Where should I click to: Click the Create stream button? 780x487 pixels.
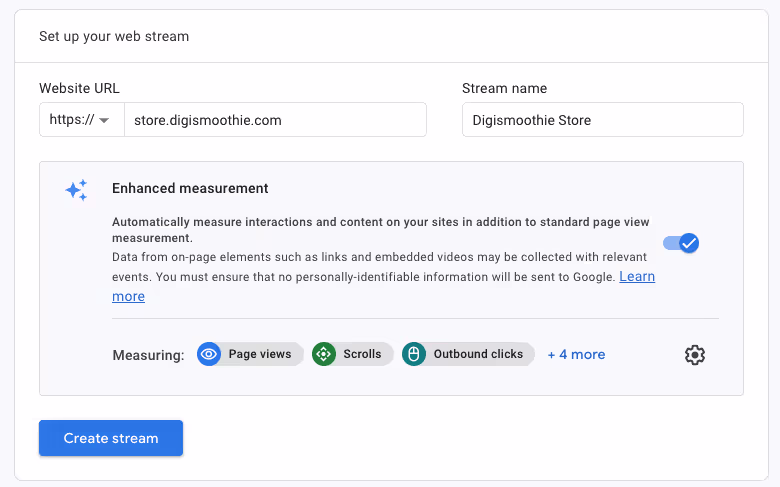(x=111, y=438)
